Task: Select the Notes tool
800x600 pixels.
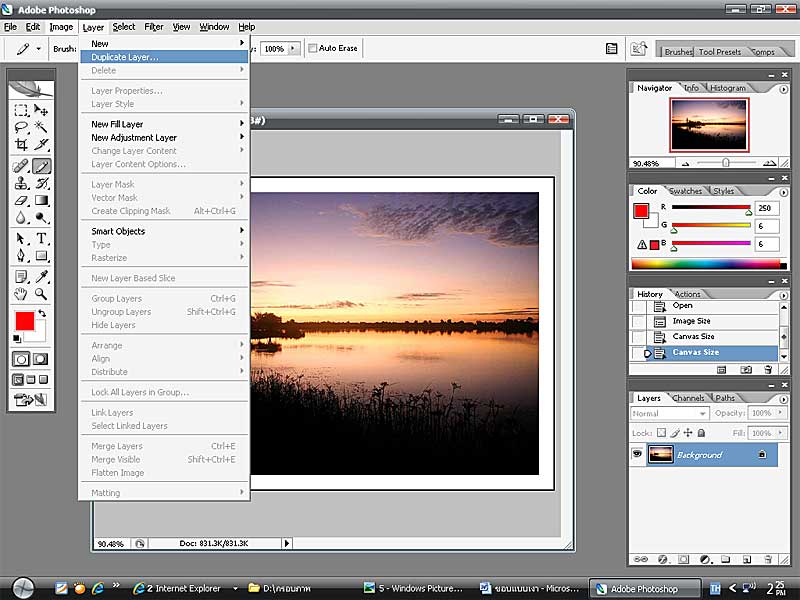Action: [x=21, y=277]
